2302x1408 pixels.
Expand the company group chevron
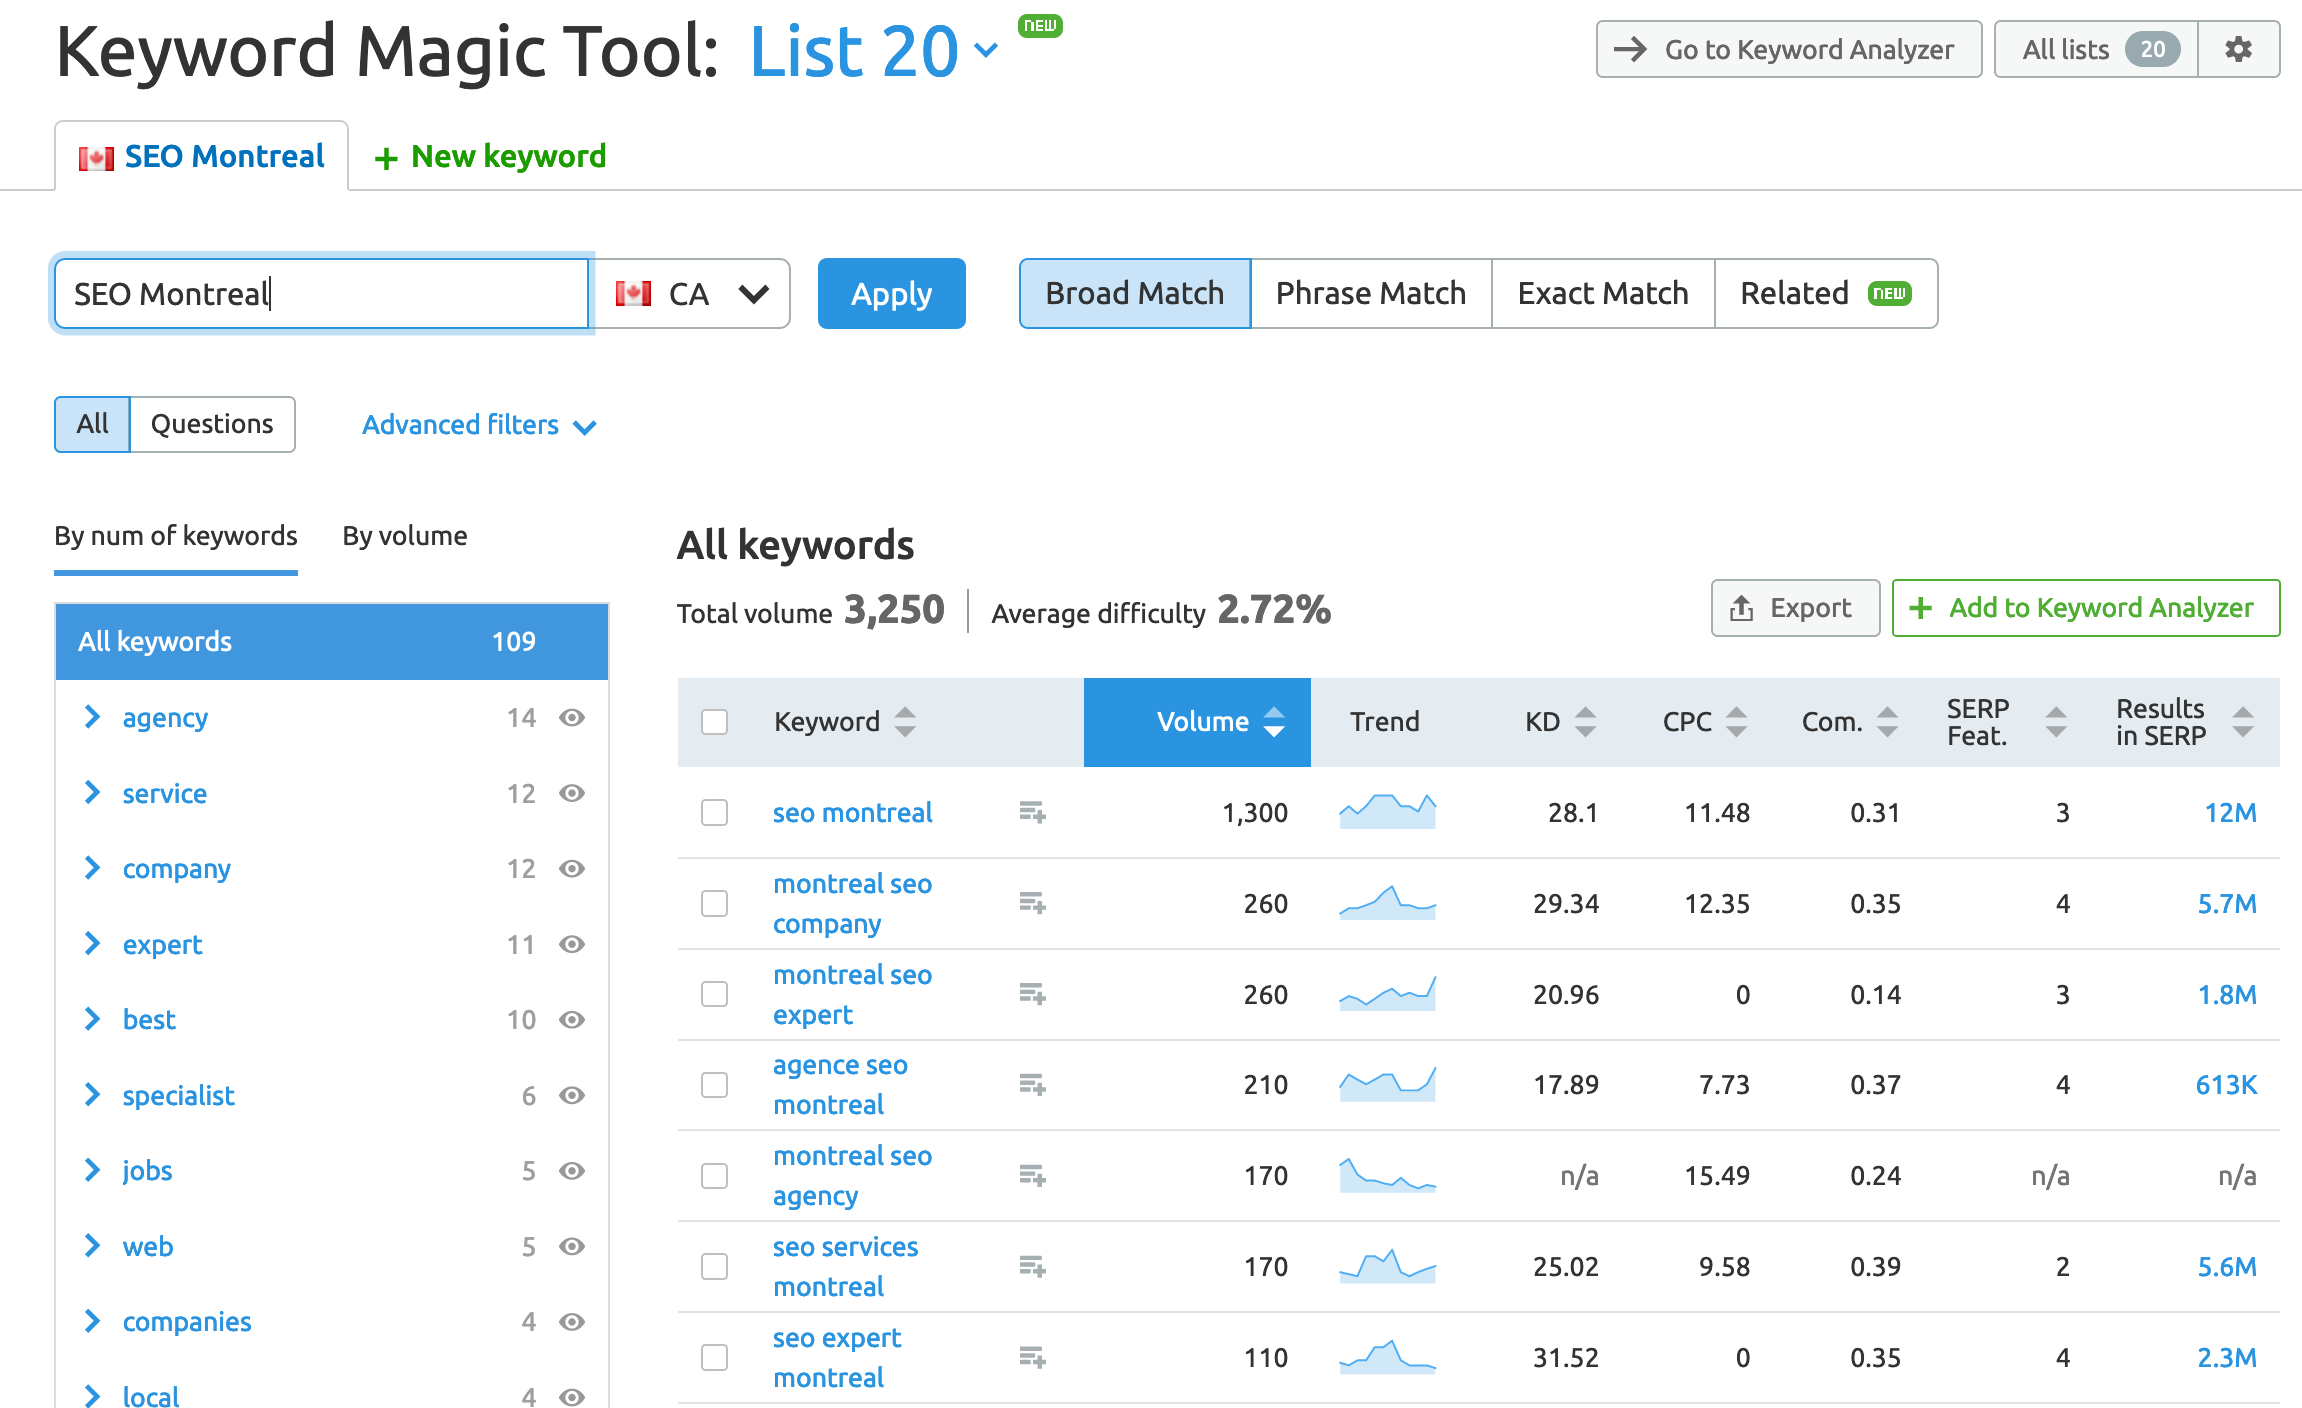[x=92, y=868]
